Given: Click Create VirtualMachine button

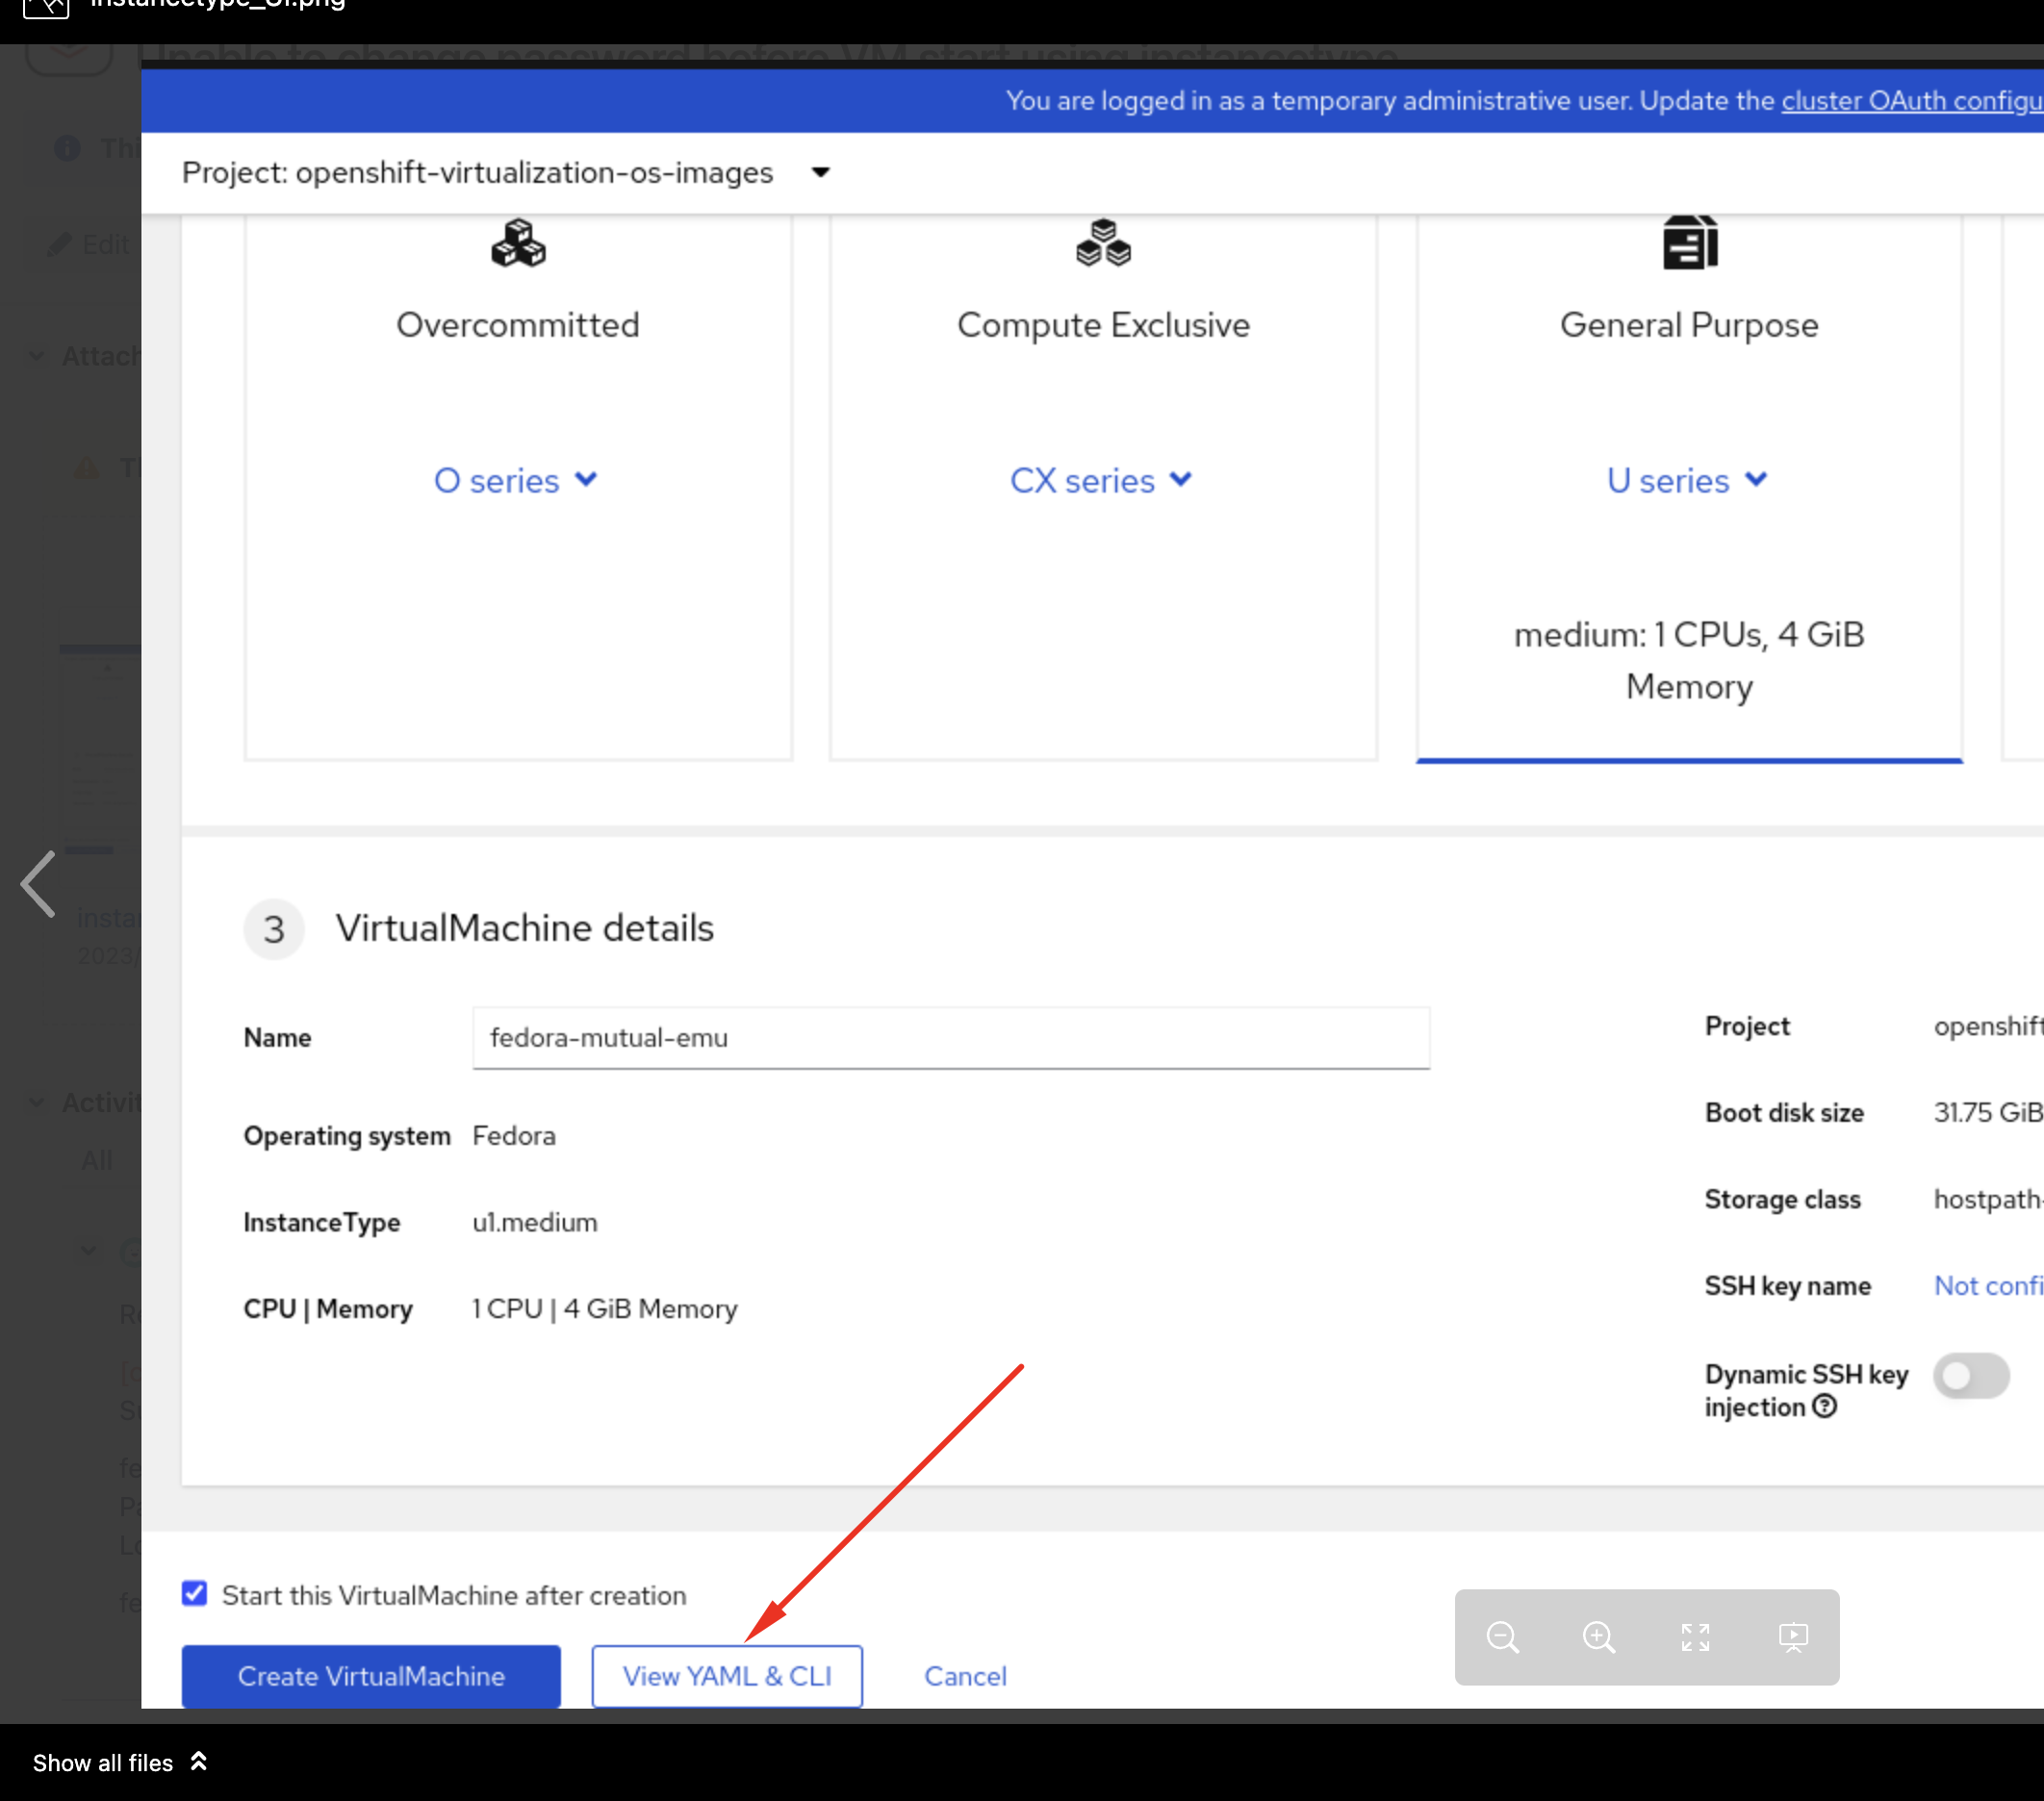Looking at the screenshot, I should coord(371,1676).
